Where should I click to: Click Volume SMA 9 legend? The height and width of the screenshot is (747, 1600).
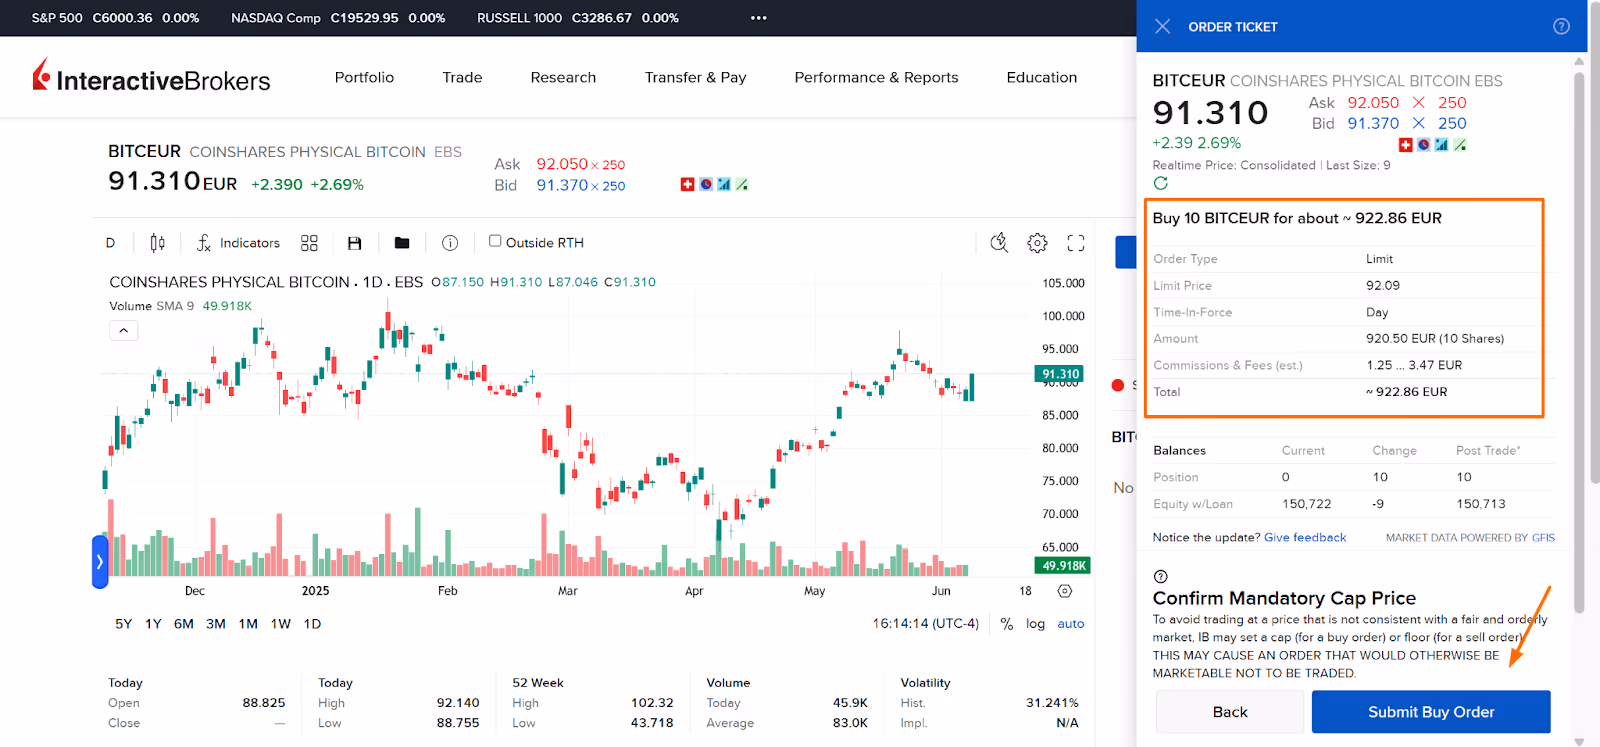point(180,306)
